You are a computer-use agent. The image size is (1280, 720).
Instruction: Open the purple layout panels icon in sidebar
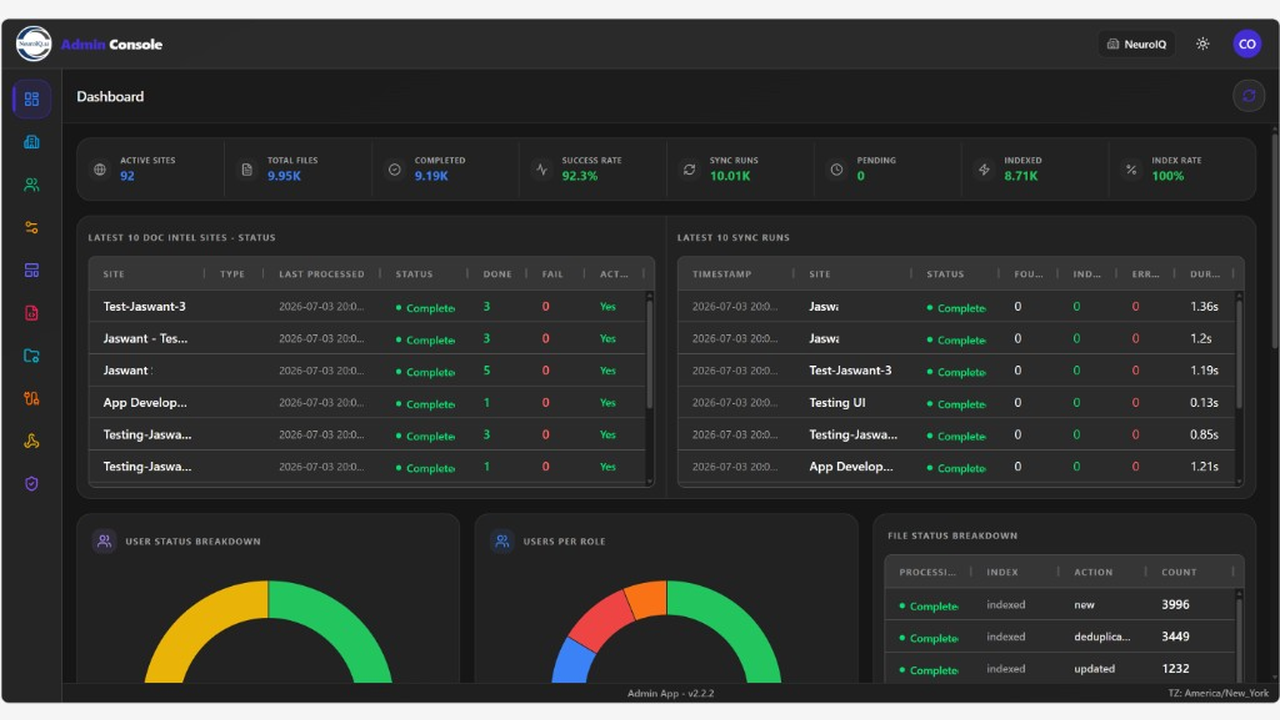(x=32, y=270)
